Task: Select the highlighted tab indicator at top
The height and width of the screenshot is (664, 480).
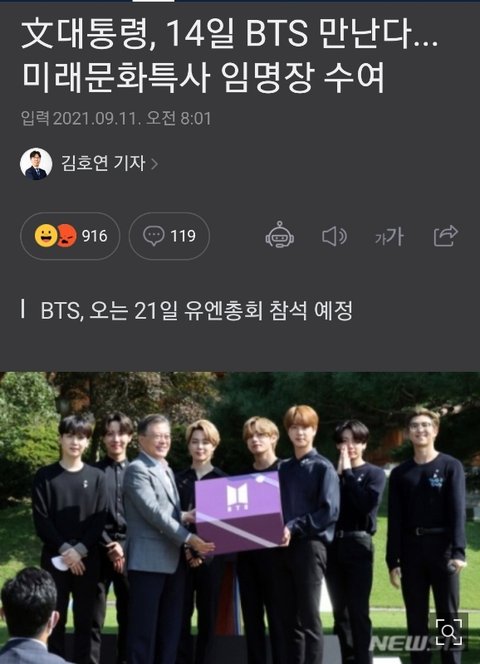Action: coord(153,1)
